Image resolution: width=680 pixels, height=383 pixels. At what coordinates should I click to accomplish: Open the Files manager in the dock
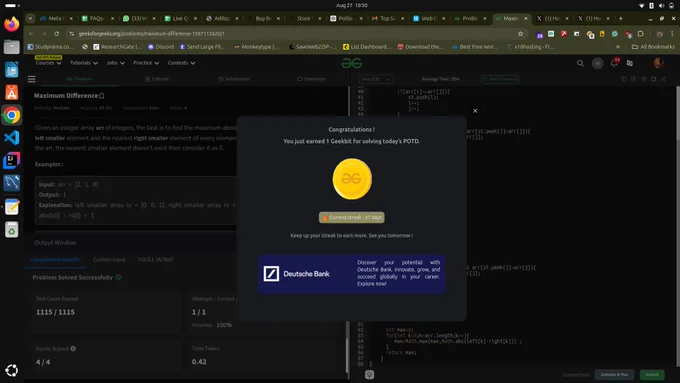point(12,46)
